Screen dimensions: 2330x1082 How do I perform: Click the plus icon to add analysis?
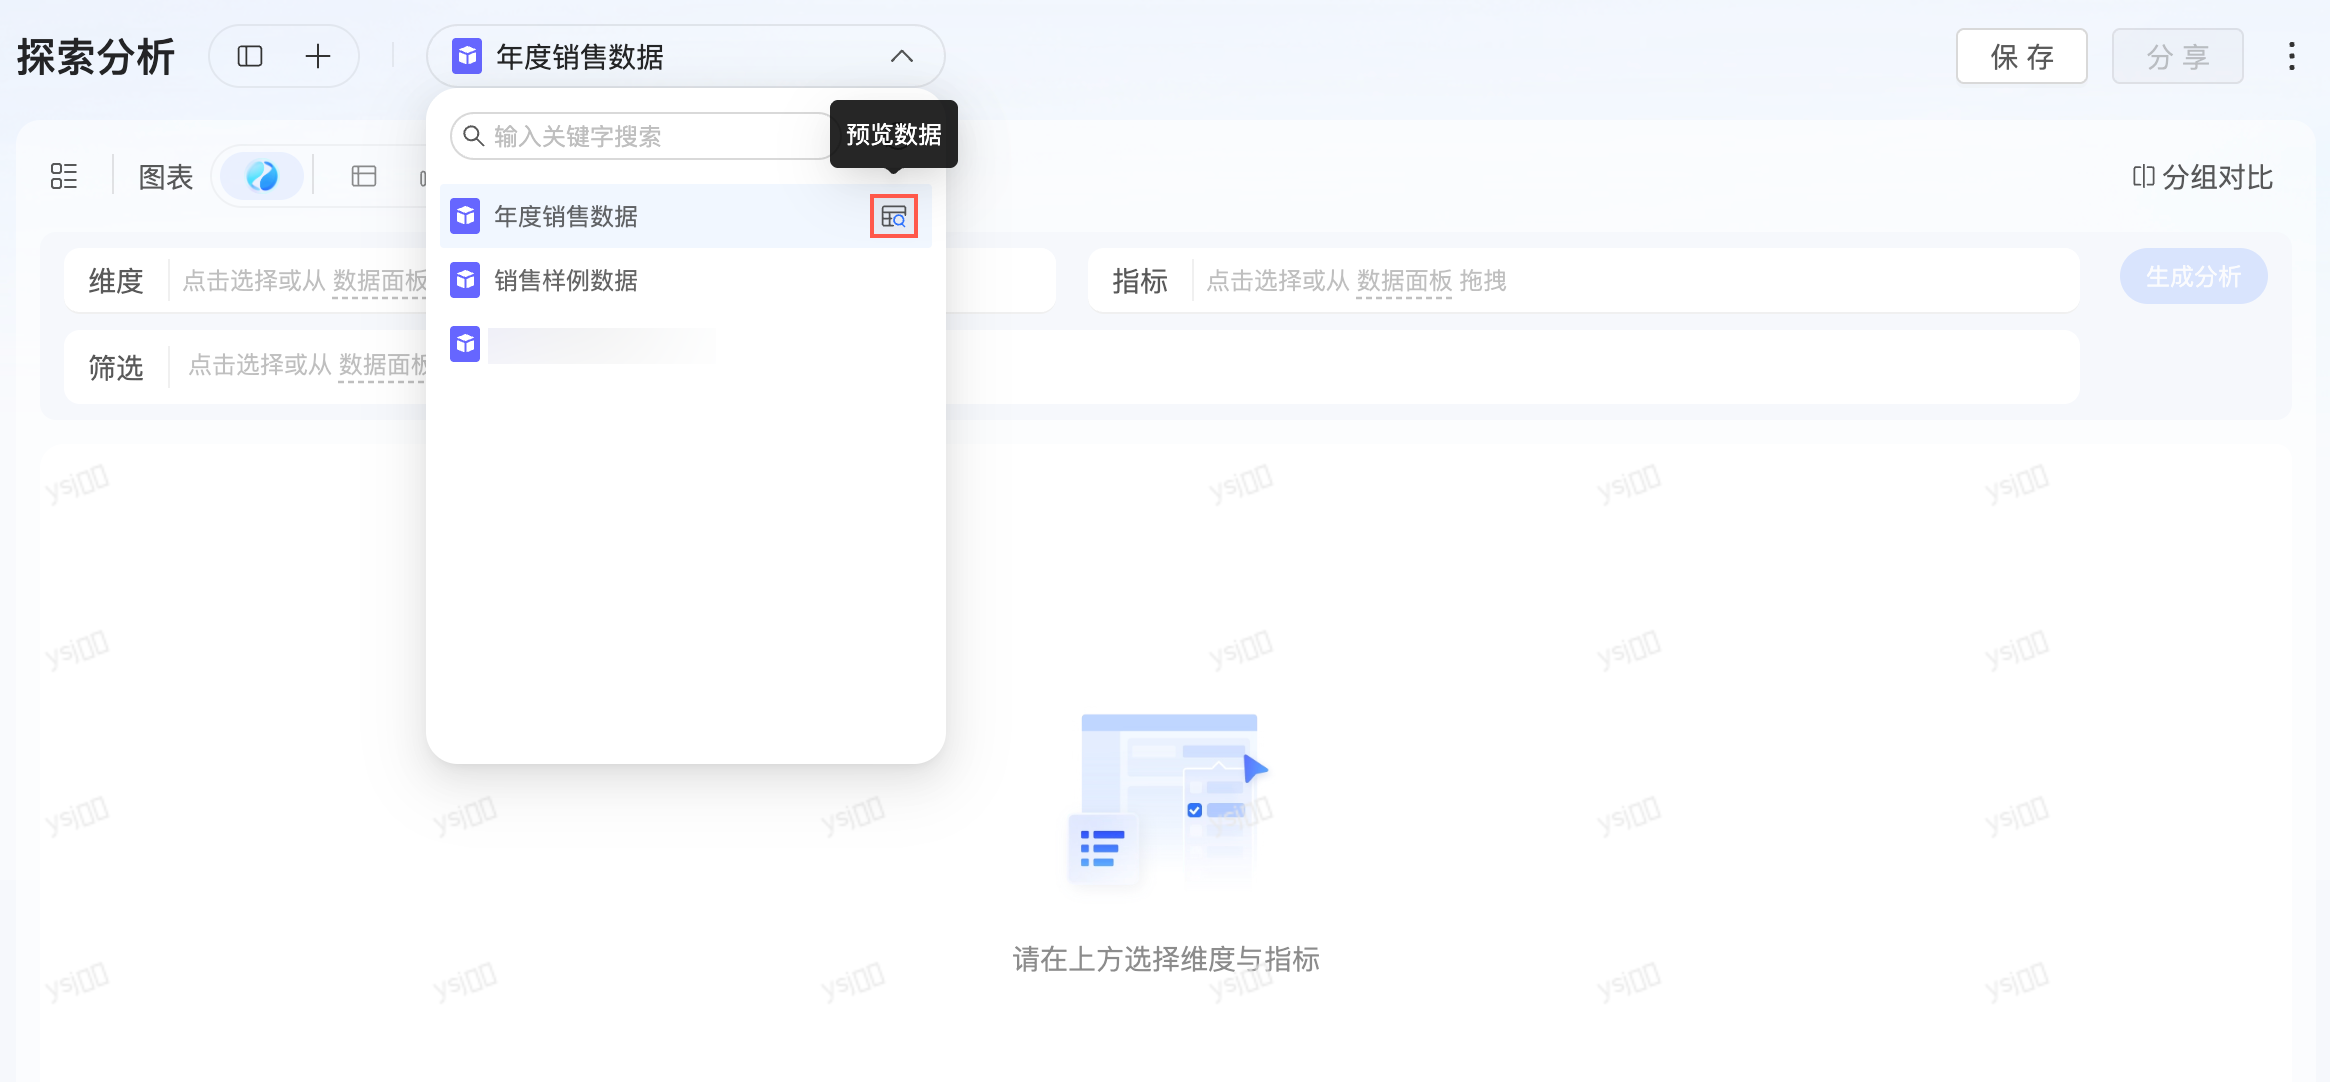(x=317, y=56)
